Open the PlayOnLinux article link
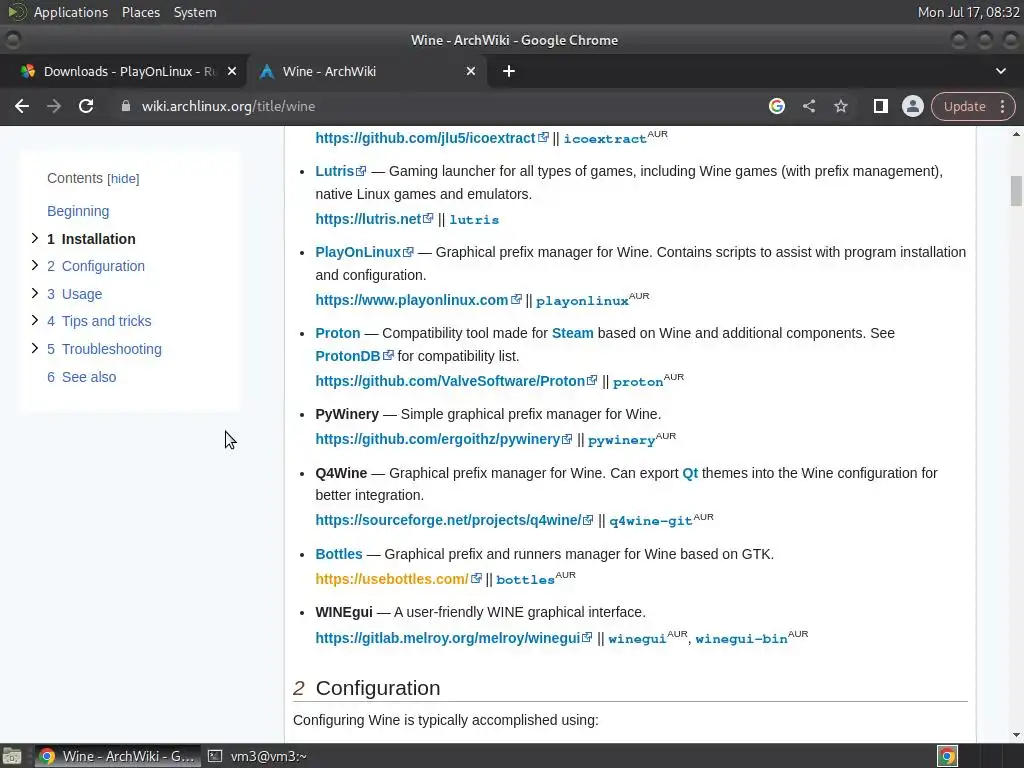 (x=364, y=252)
